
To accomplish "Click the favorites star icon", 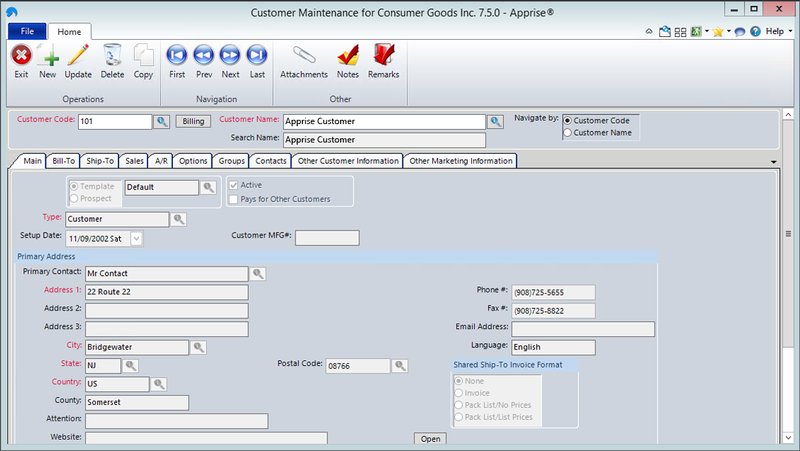I will [x=718, y=32].
